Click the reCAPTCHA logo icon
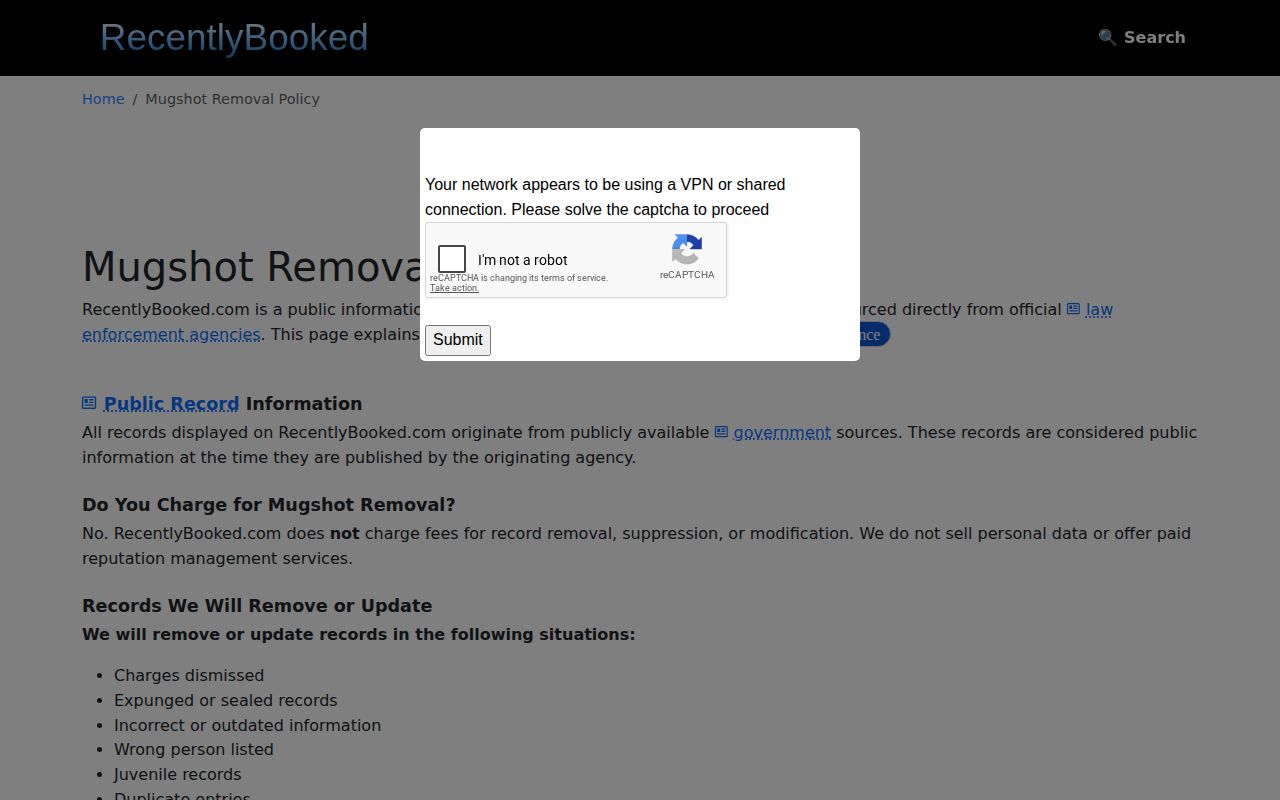 tap(687, 249)
